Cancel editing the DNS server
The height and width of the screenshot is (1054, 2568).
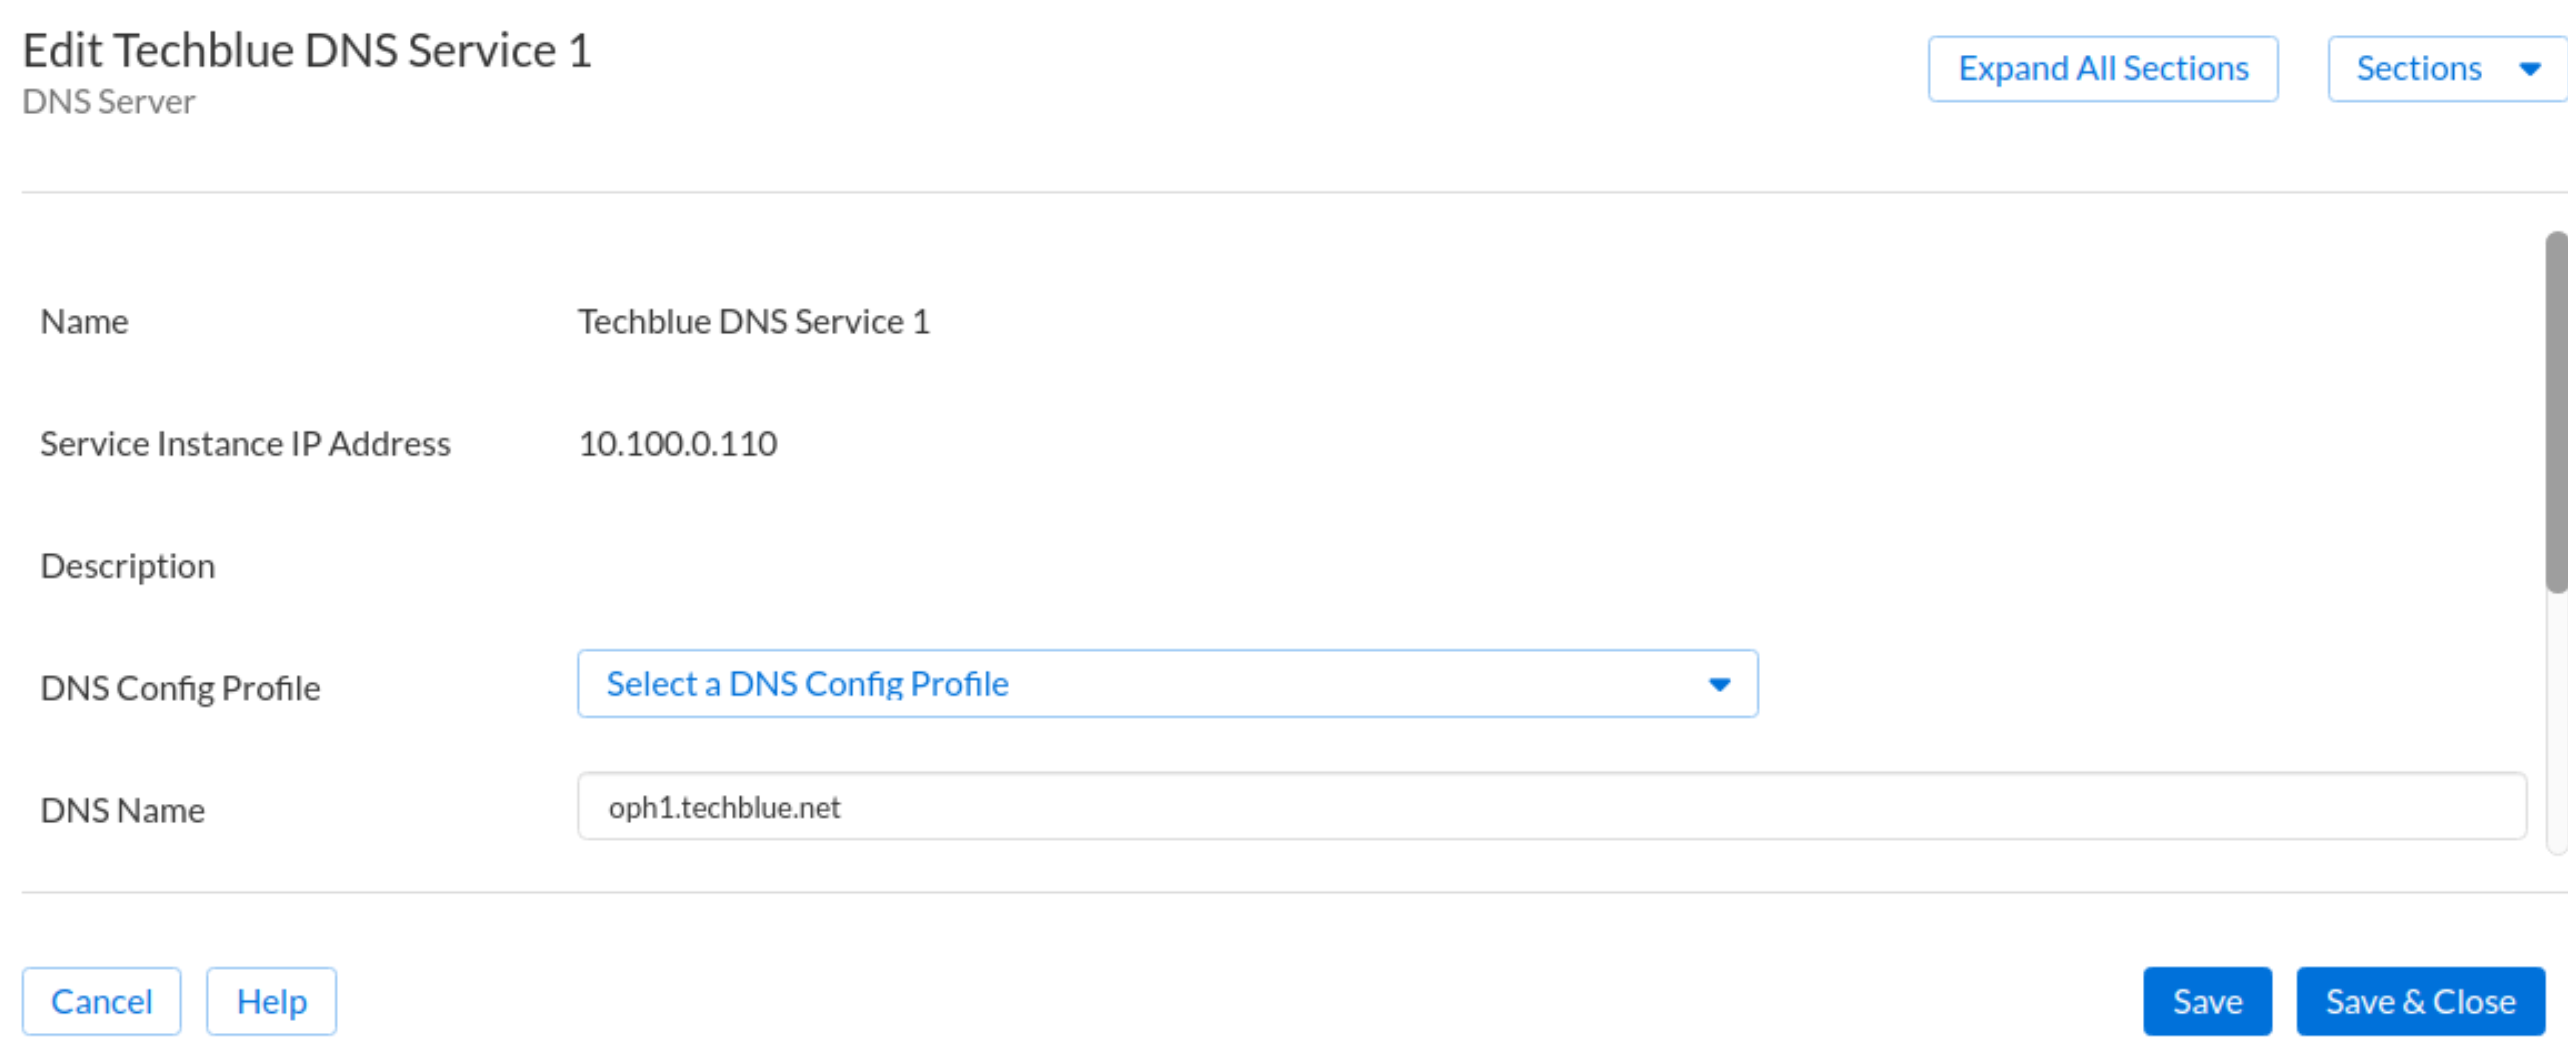(101, 1001)
